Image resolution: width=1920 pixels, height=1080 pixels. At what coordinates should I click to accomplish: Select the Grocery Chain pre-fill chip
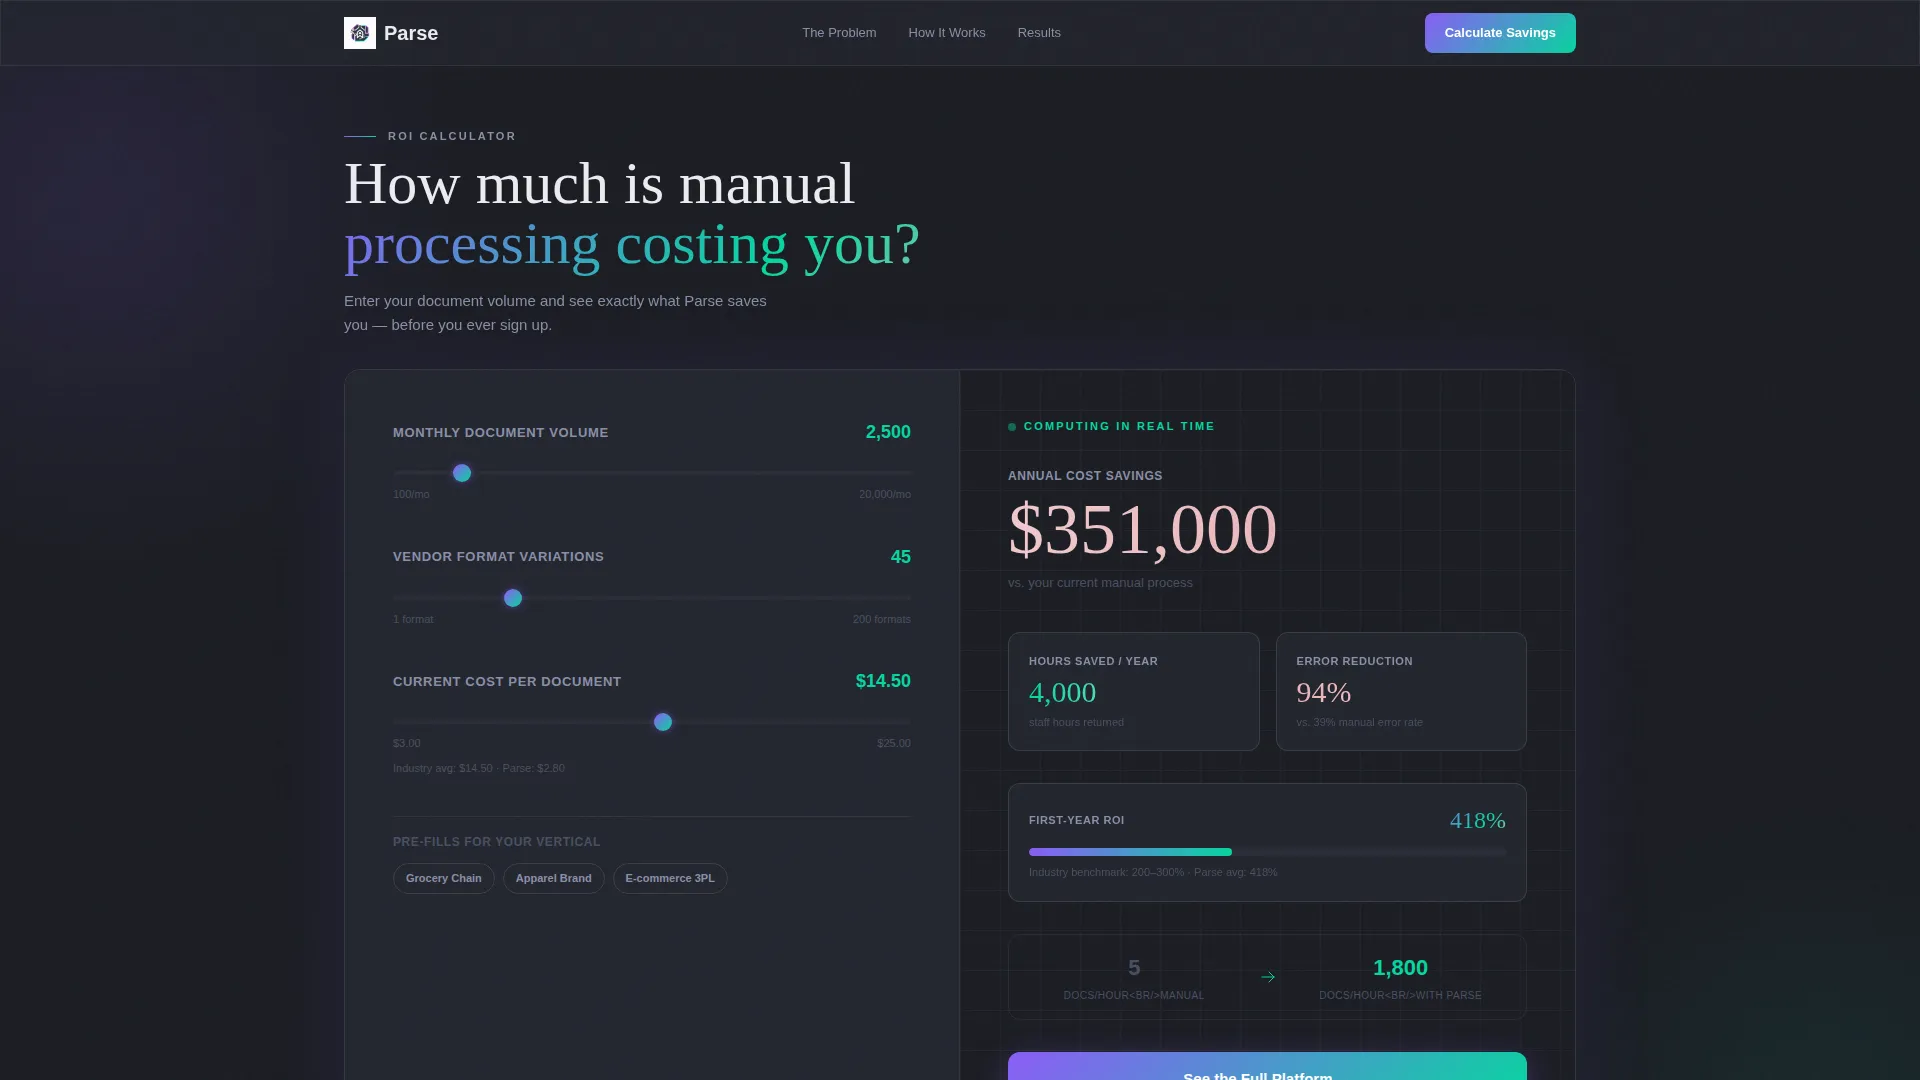444,878
